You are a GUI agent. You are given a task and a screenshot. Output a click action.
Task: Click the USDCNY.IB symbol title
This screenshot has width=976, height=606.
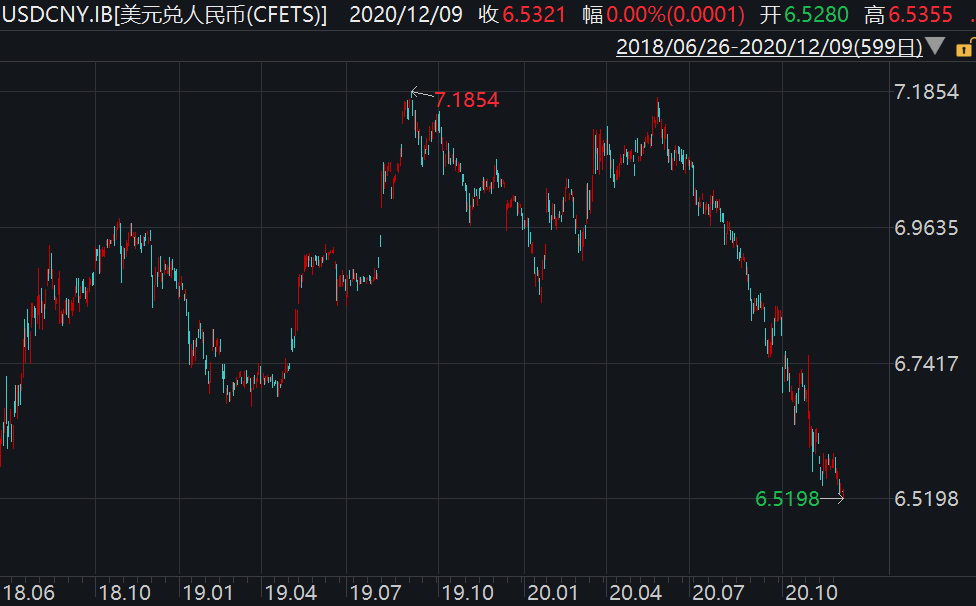point(164,14)
